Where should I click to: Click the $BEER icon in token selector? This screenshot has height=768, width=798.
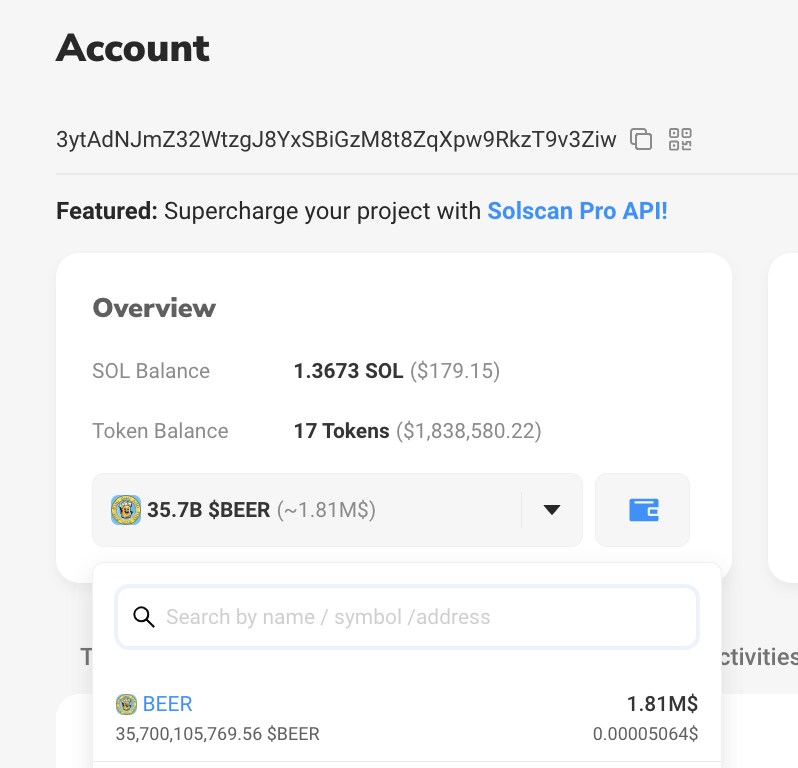point(126,509)
